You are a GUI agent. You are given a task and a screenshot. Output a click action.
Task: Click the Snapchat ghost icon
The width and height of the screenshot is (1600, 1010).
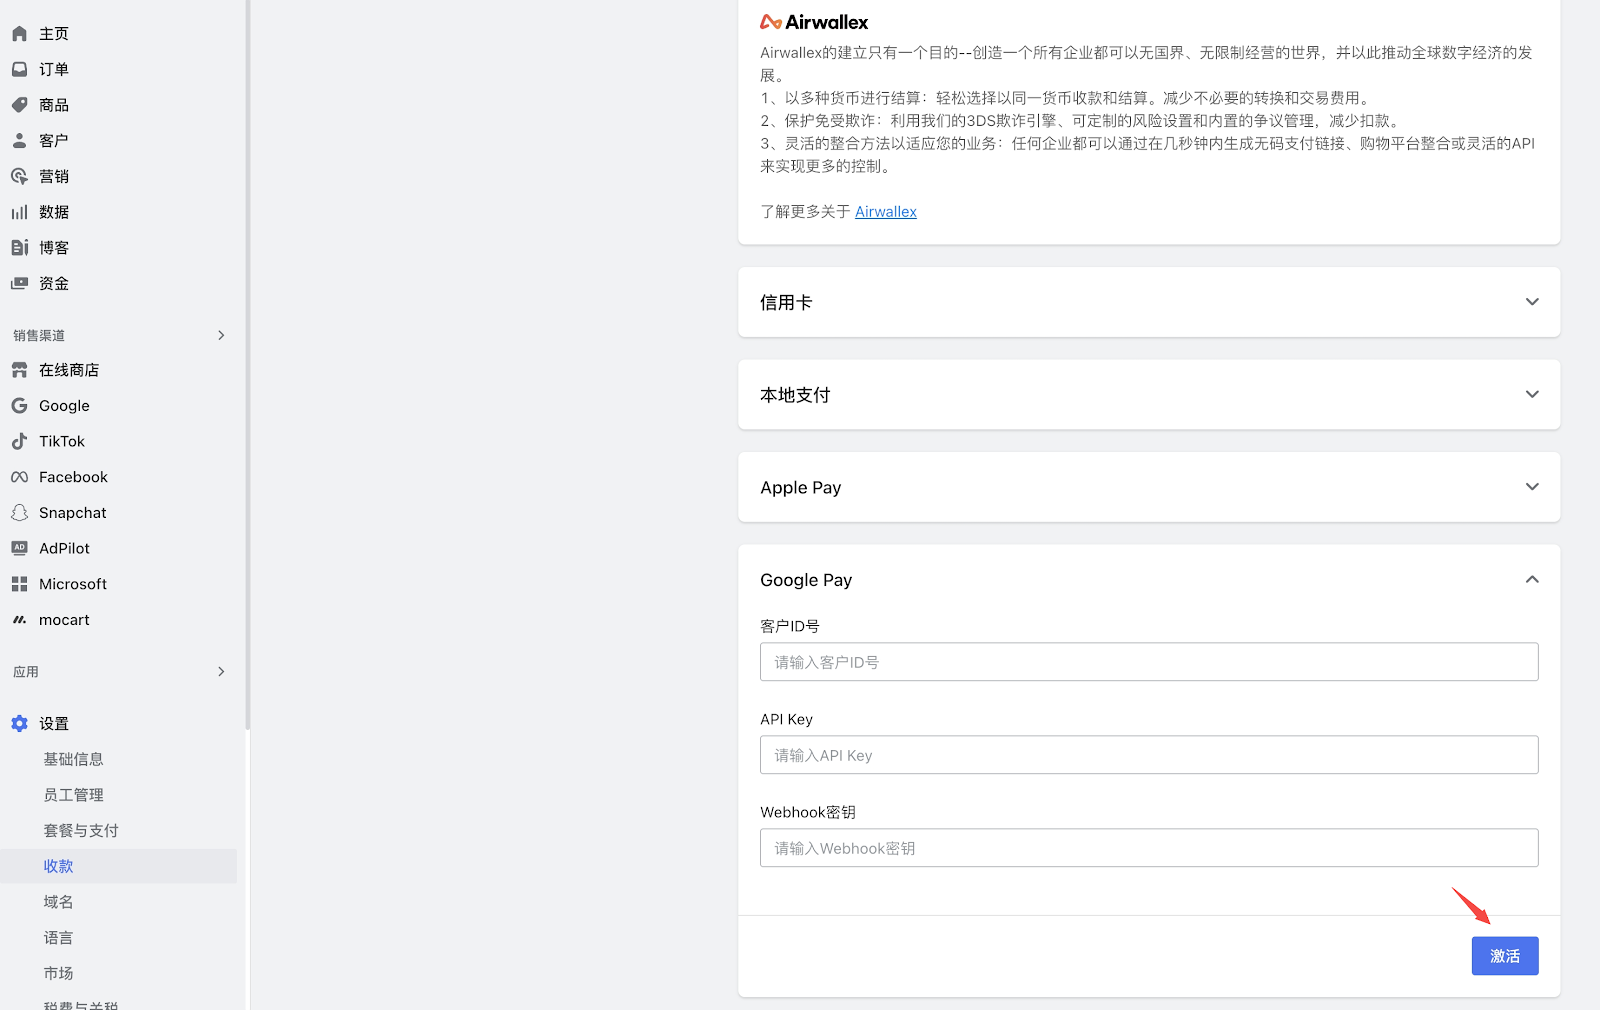[x=19, y=513]
